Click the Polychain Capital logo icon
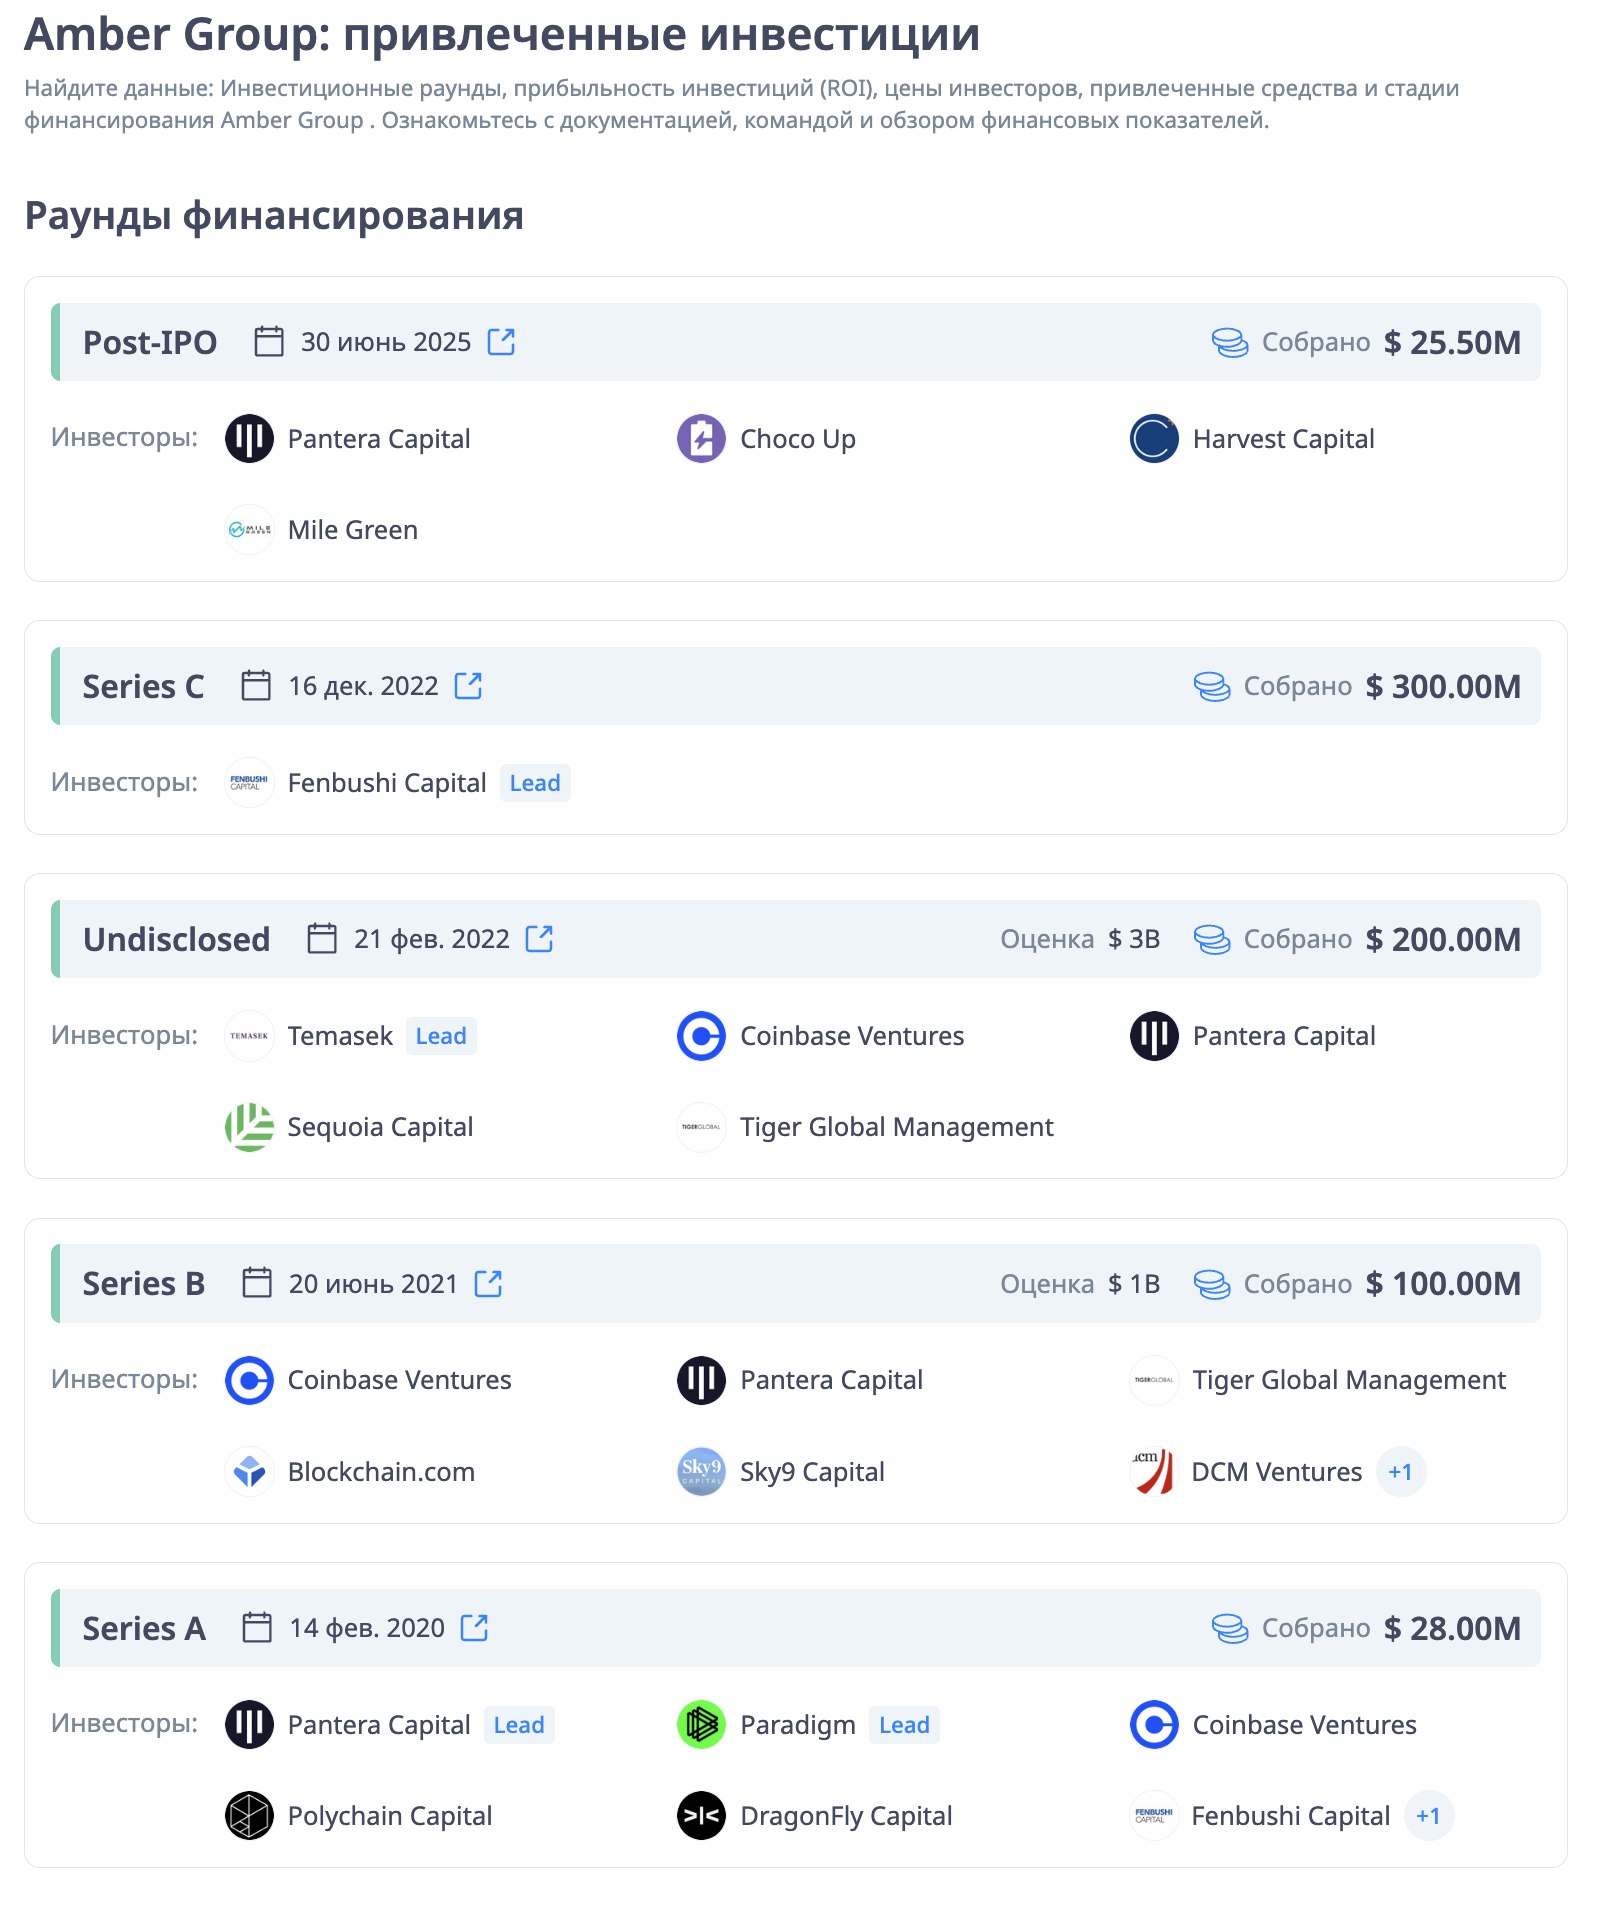The image size is (1610, 1908). click(249, 1816)
